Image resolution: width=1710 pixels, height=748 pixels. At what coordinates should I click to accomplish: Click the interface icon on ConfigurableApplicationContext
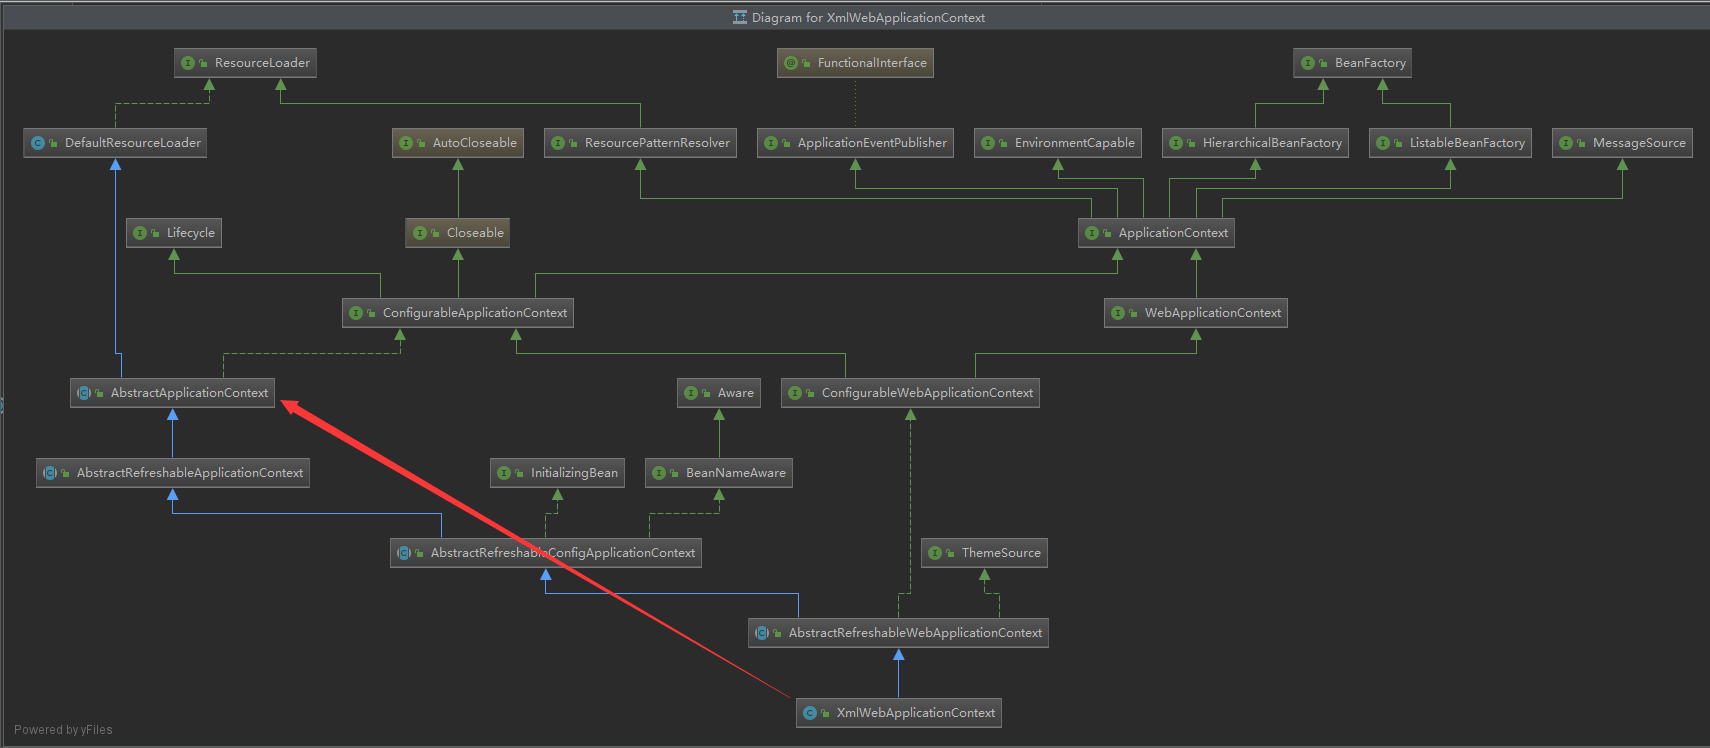[x=356, y=313]
